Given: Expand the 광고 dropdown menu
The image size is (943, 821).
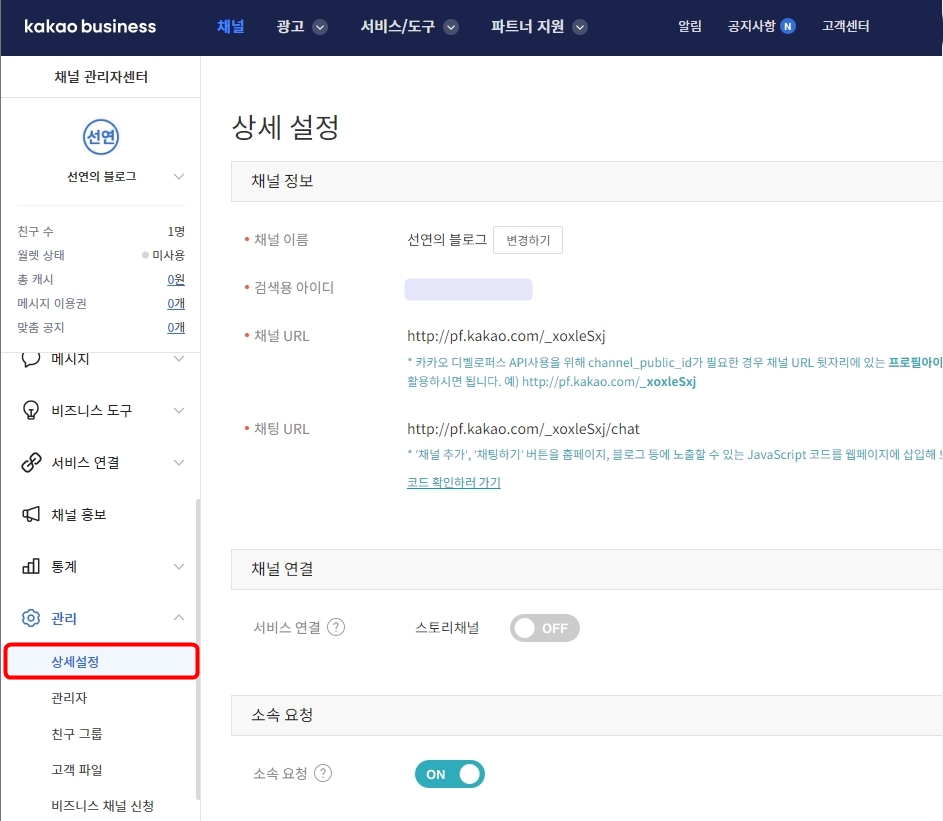Looking at the screenshot, I should pos(301,27).
